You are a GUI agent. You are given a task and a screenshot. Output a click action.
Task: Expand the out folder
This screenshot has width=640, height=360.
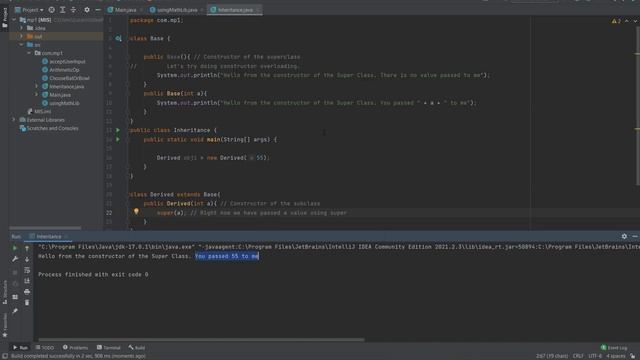tap(22, 36)
